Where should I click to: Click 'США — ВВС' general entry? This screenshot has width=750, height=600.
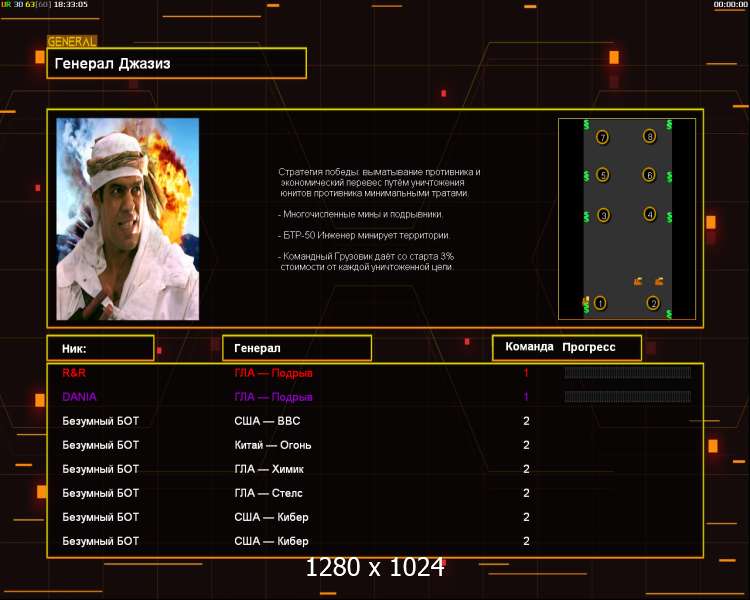pos(267,421)
